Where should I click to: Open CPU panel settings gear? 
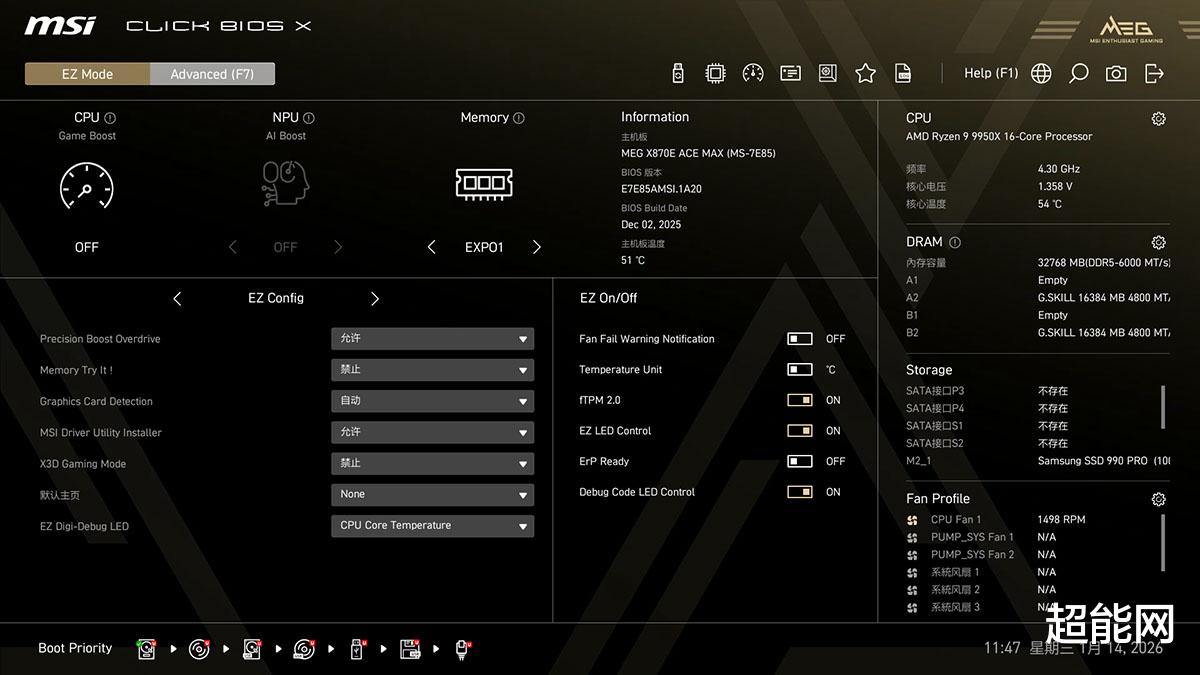pyautogui.click(x=1158, y=118)
